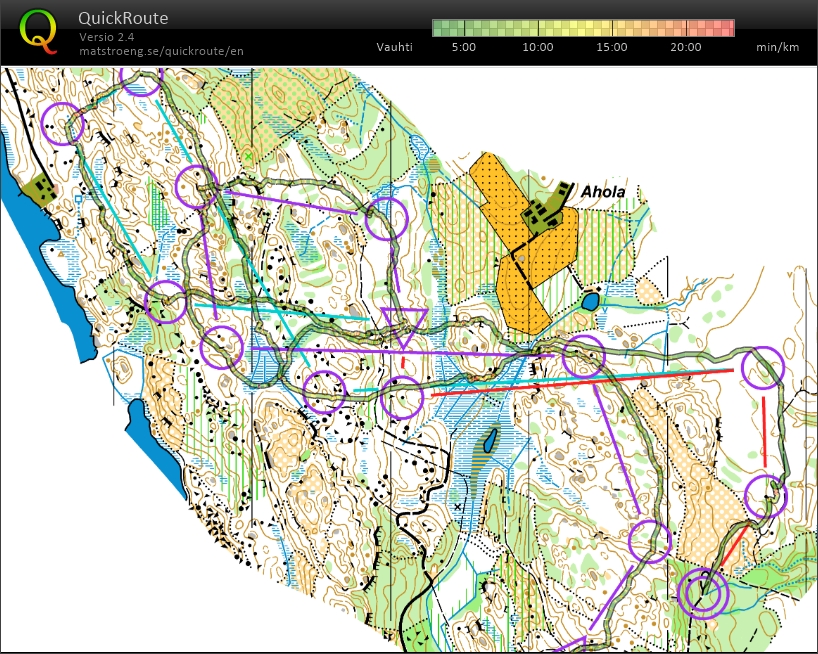
Task: Click the easternmost purple control circle
Action: click(765, 368)
